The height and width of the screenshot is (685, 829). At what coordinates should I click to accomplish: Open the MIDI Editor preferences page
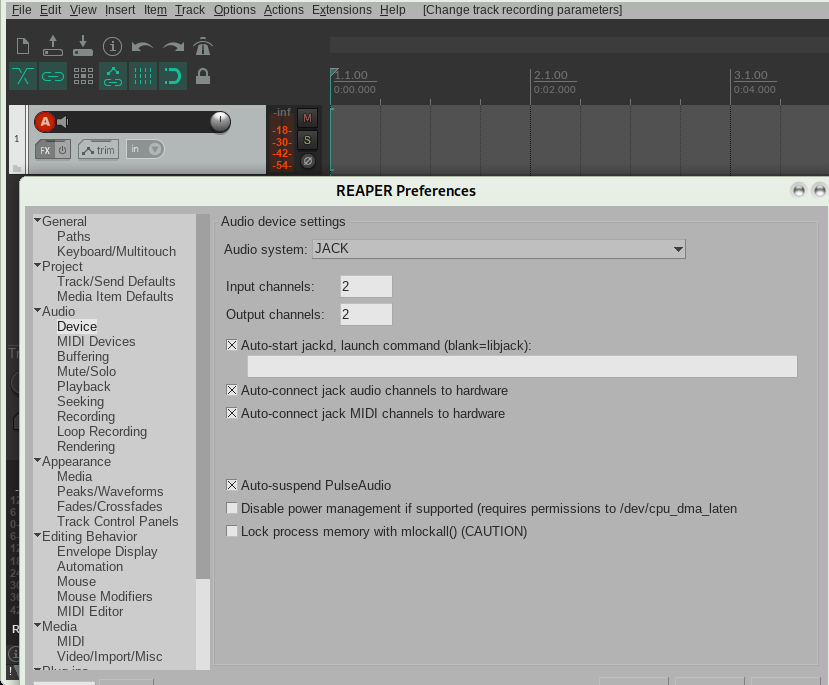pos(90,611)
